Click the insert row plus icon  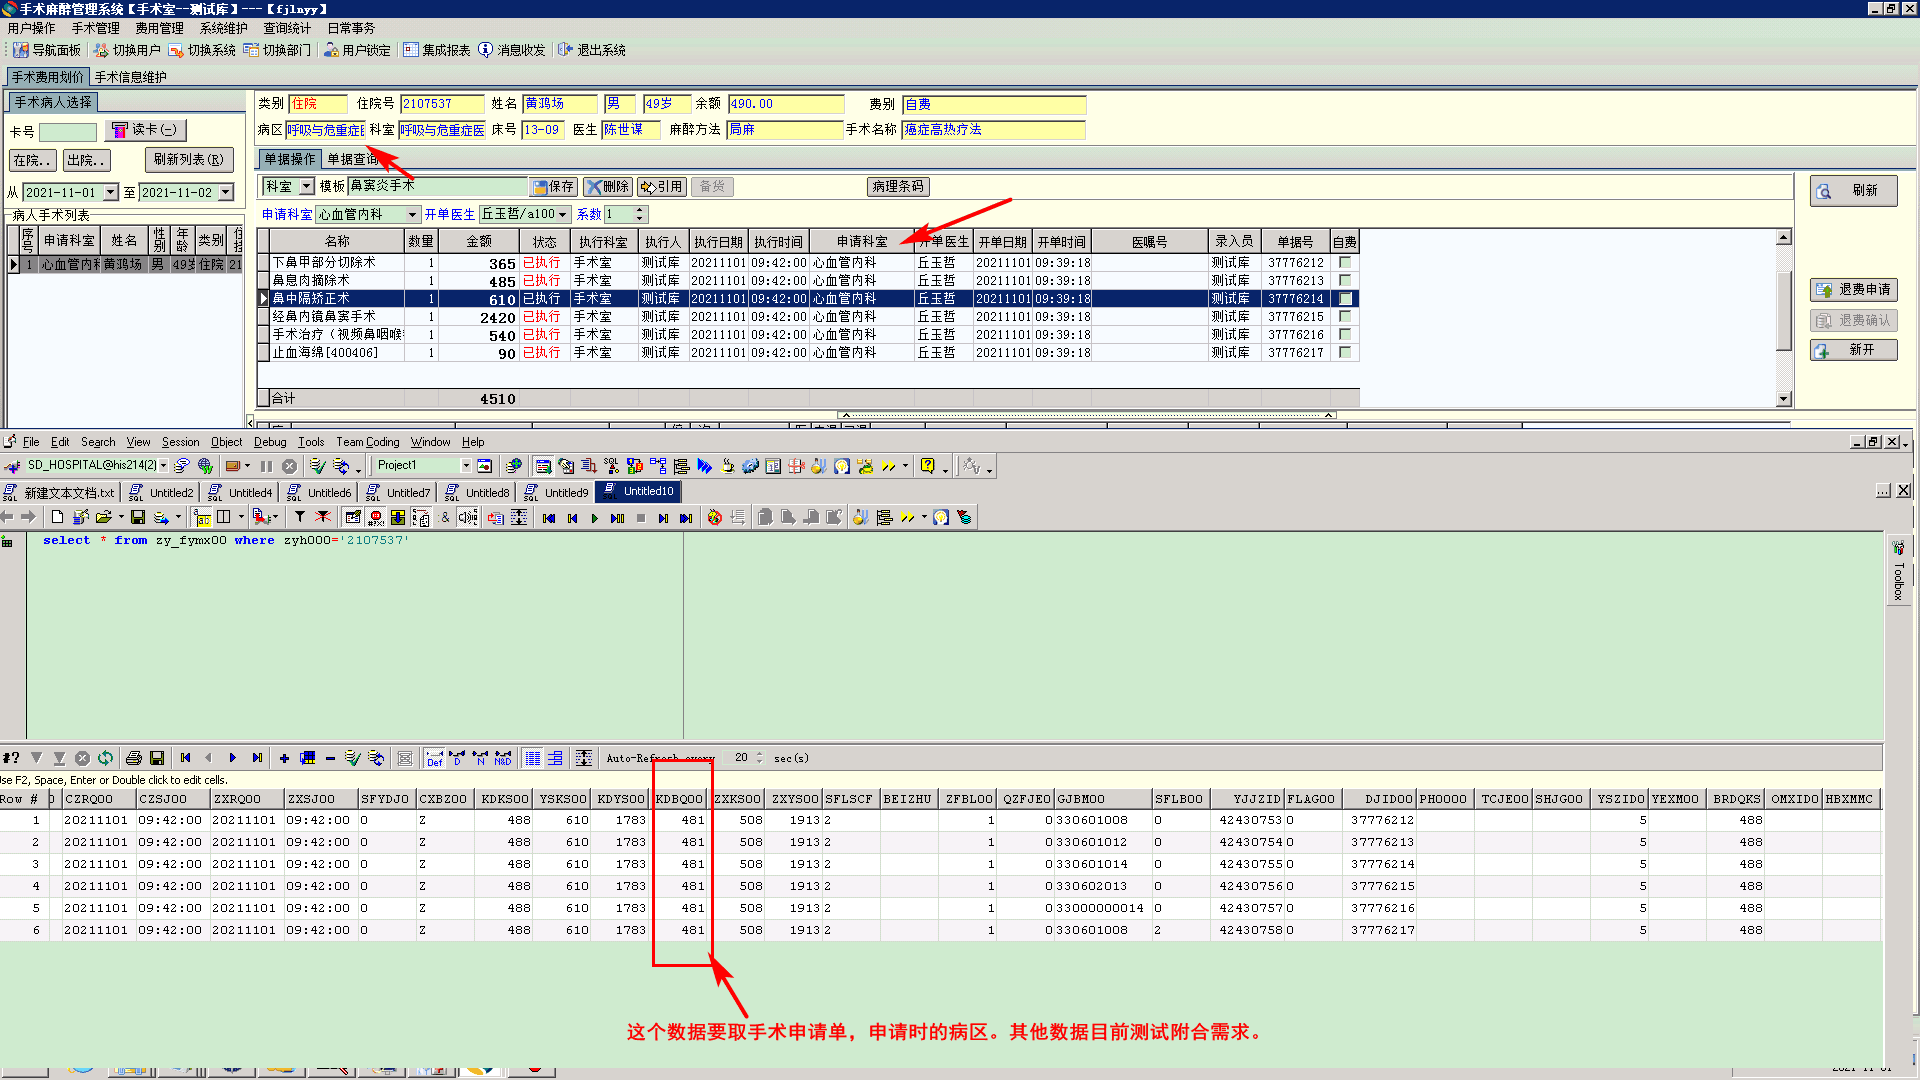[284, 758]
